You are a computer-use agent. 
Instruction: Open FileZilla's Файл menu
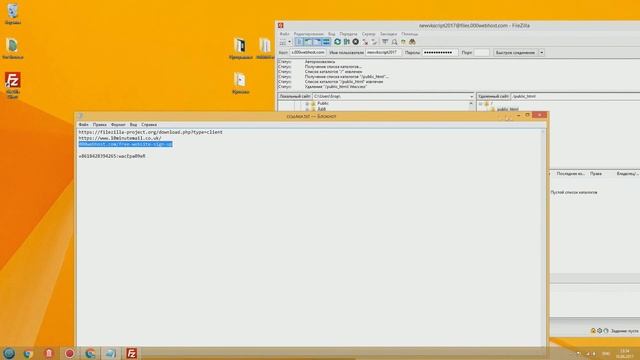(x=284, y=34)
